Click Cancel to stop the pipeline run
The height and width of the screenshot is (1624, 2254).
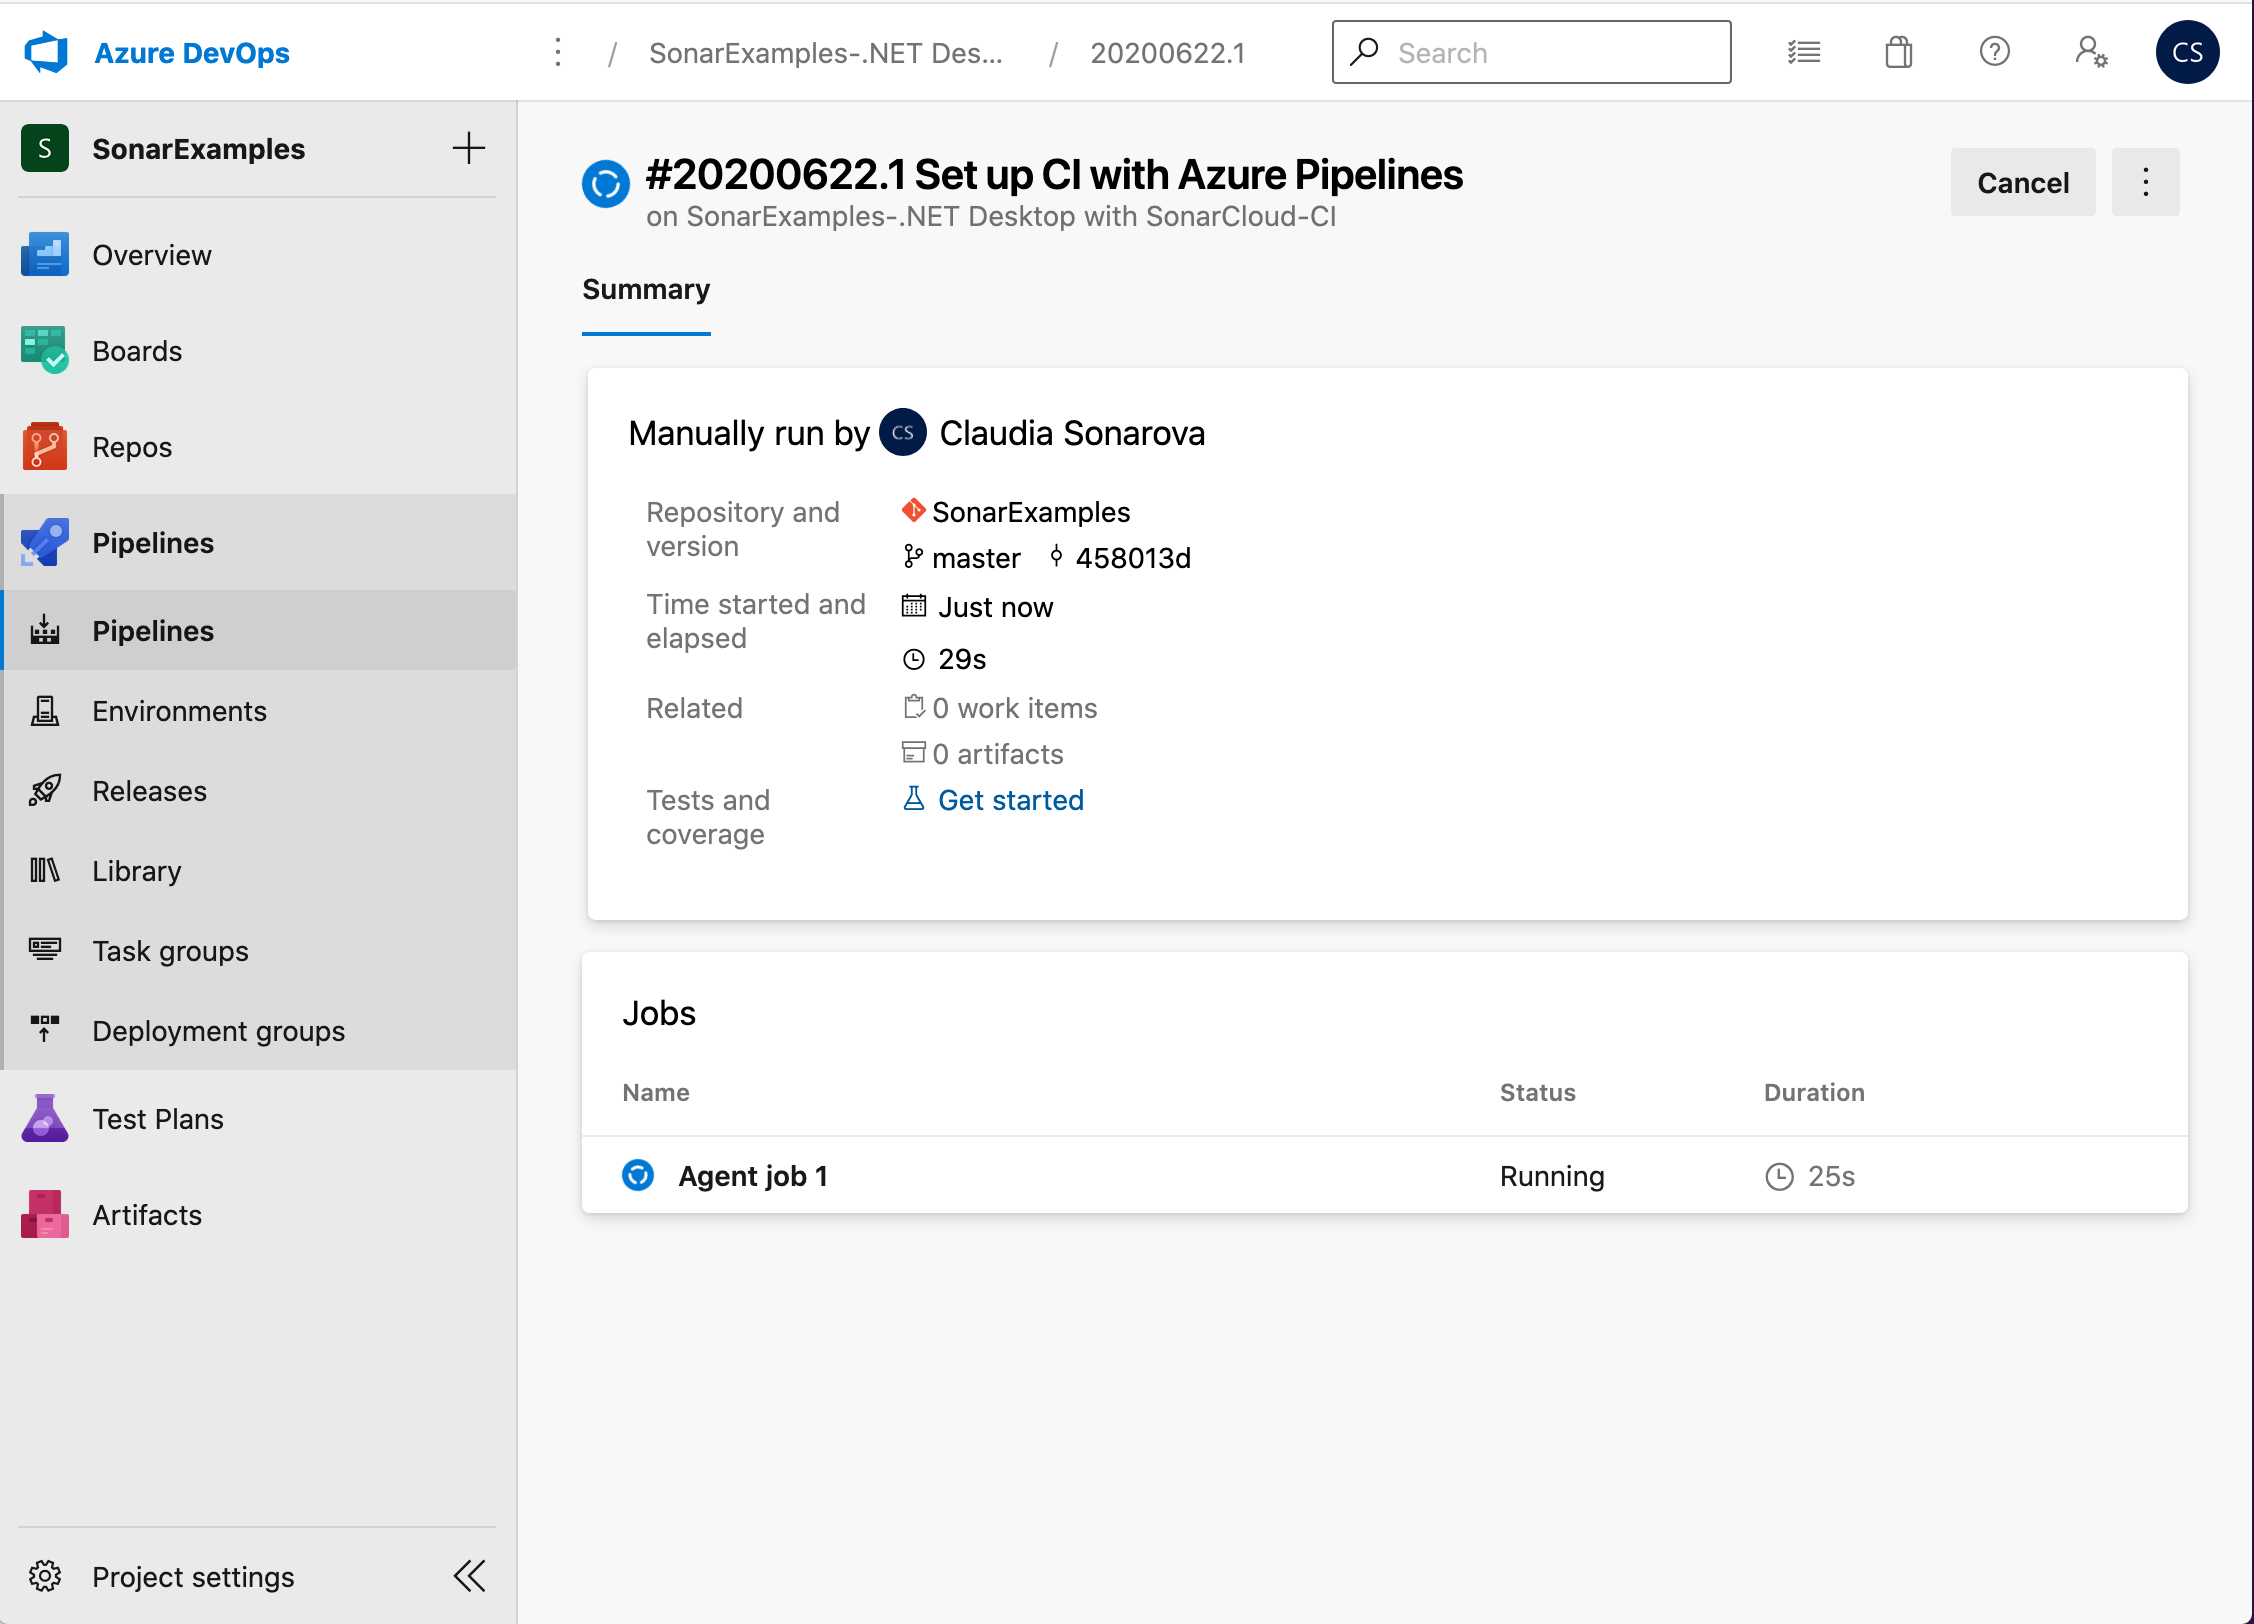2021,180
